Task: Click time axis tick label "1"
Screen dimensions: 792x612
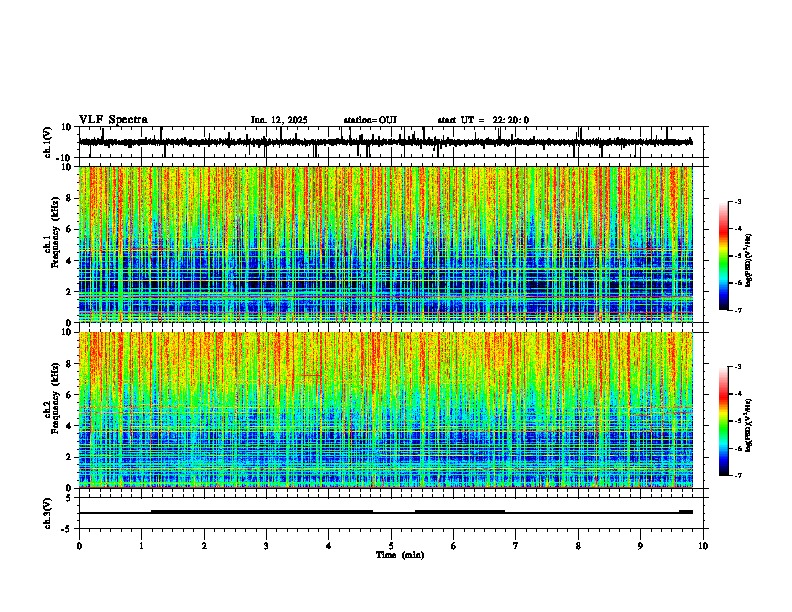Action: (x=141, y=546)
